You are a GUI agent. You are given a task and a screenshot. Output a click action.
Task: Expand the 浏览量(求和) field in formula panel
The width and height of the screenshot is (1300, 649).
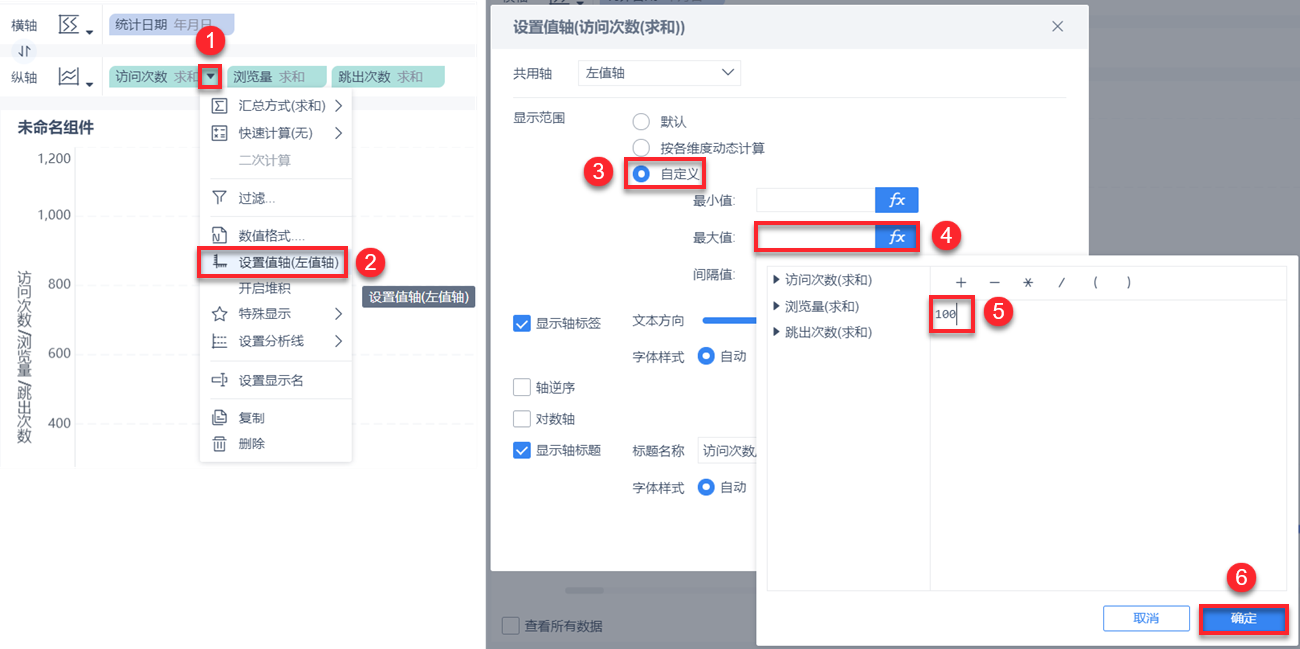pos(778,307)
